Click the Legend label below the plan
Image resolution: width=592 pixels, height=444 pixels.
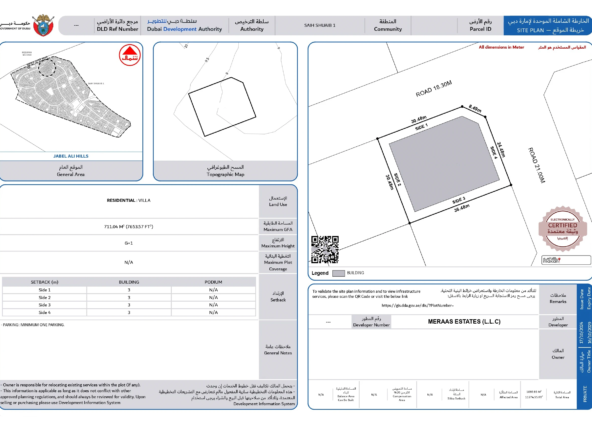pyautogui.click(x=320, y=273)
